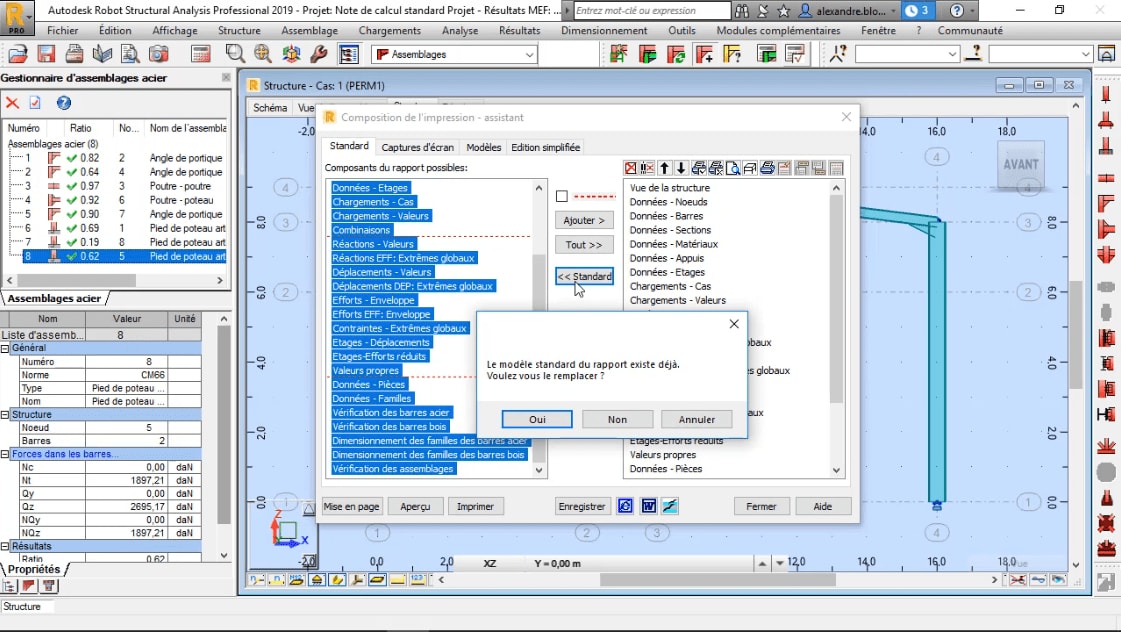Open the empty dropdown beside bar query icon
The height and width of the screenshot is (632, 1121).
pyautogui.click(x=1085, y=54)
